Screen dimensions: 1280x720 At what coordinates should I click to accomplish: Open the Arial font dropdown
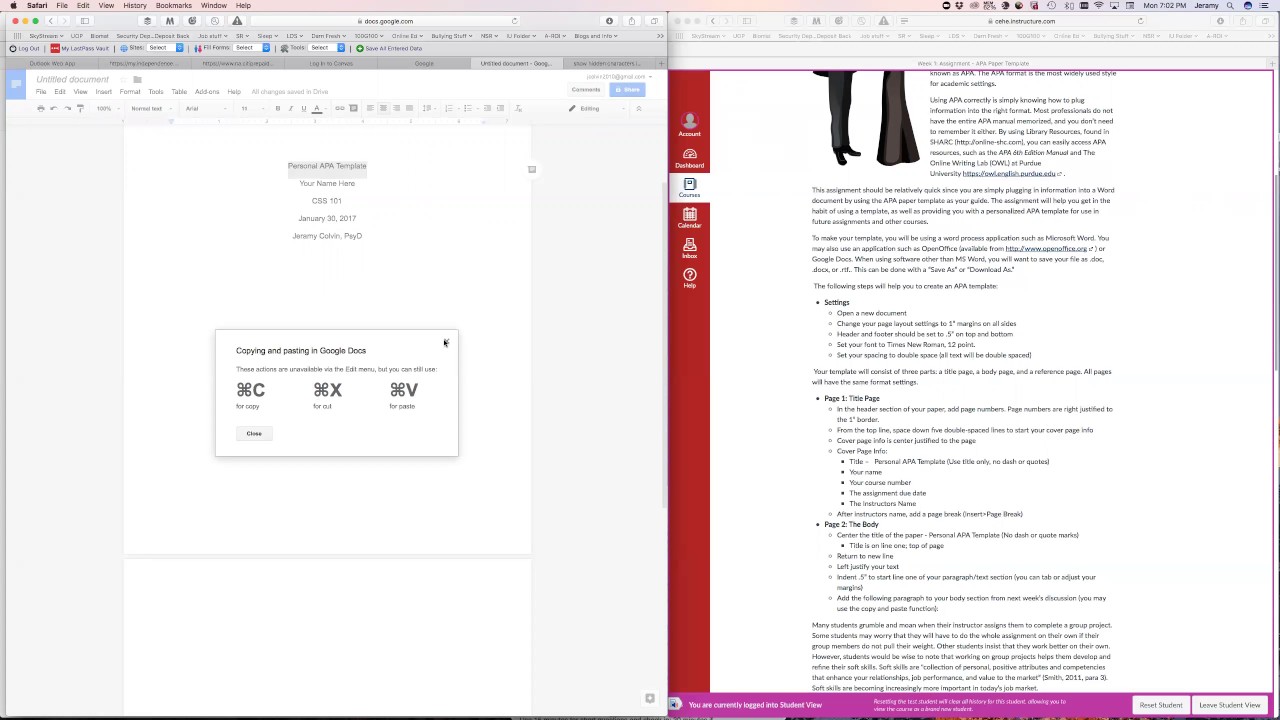[206, 108]
